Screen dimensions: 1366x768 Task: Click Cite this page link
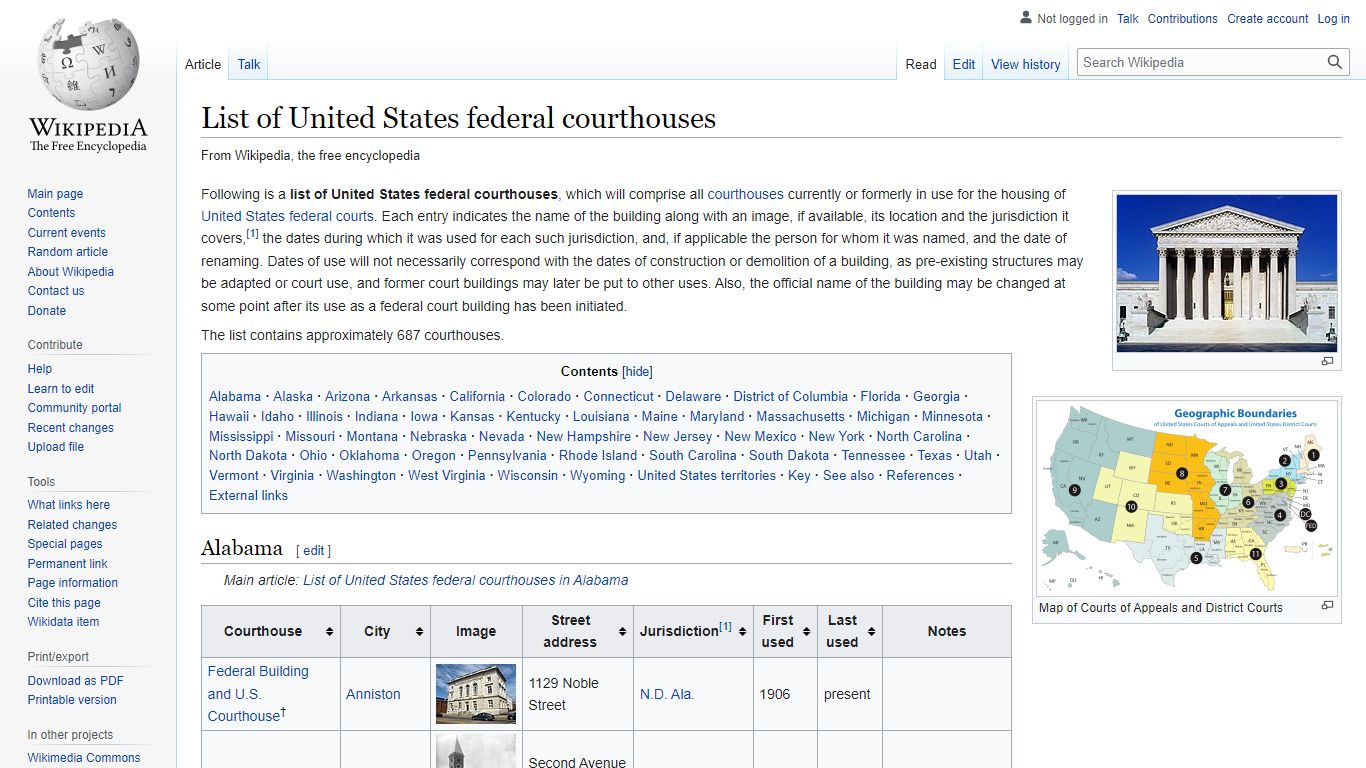tap(64, 603)
